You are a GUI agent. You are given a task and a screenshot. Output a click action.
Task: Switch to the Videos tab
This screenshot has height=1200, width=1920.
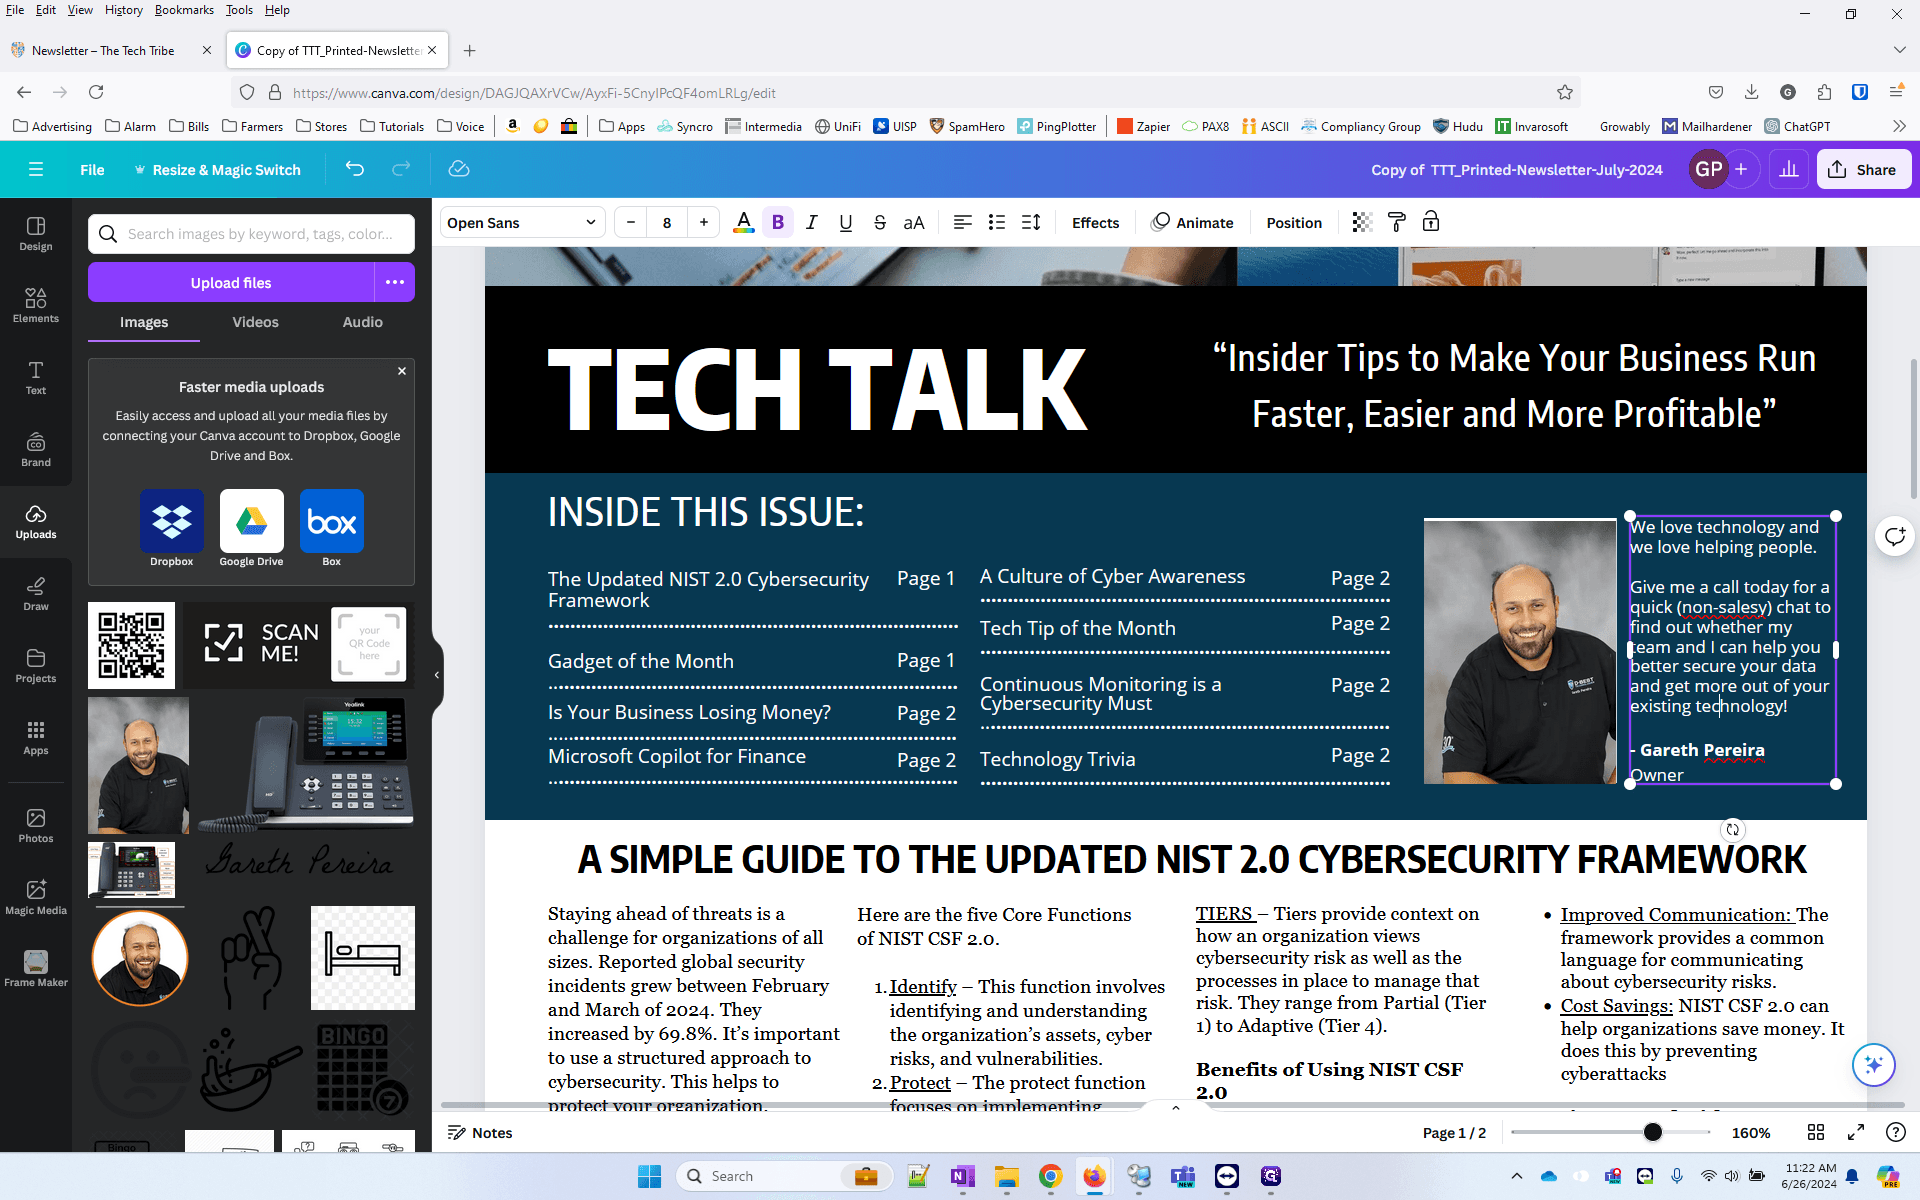click(256, 322)
